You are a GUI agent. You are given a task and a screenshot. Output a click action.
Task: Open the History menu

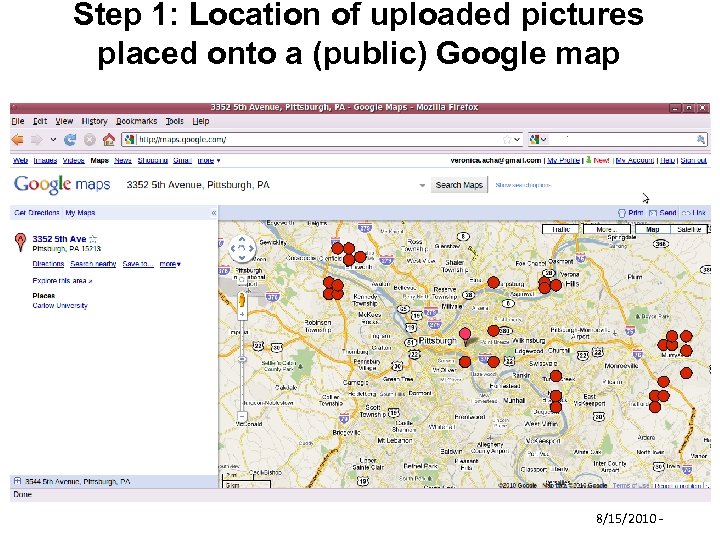tap(94, 121)
